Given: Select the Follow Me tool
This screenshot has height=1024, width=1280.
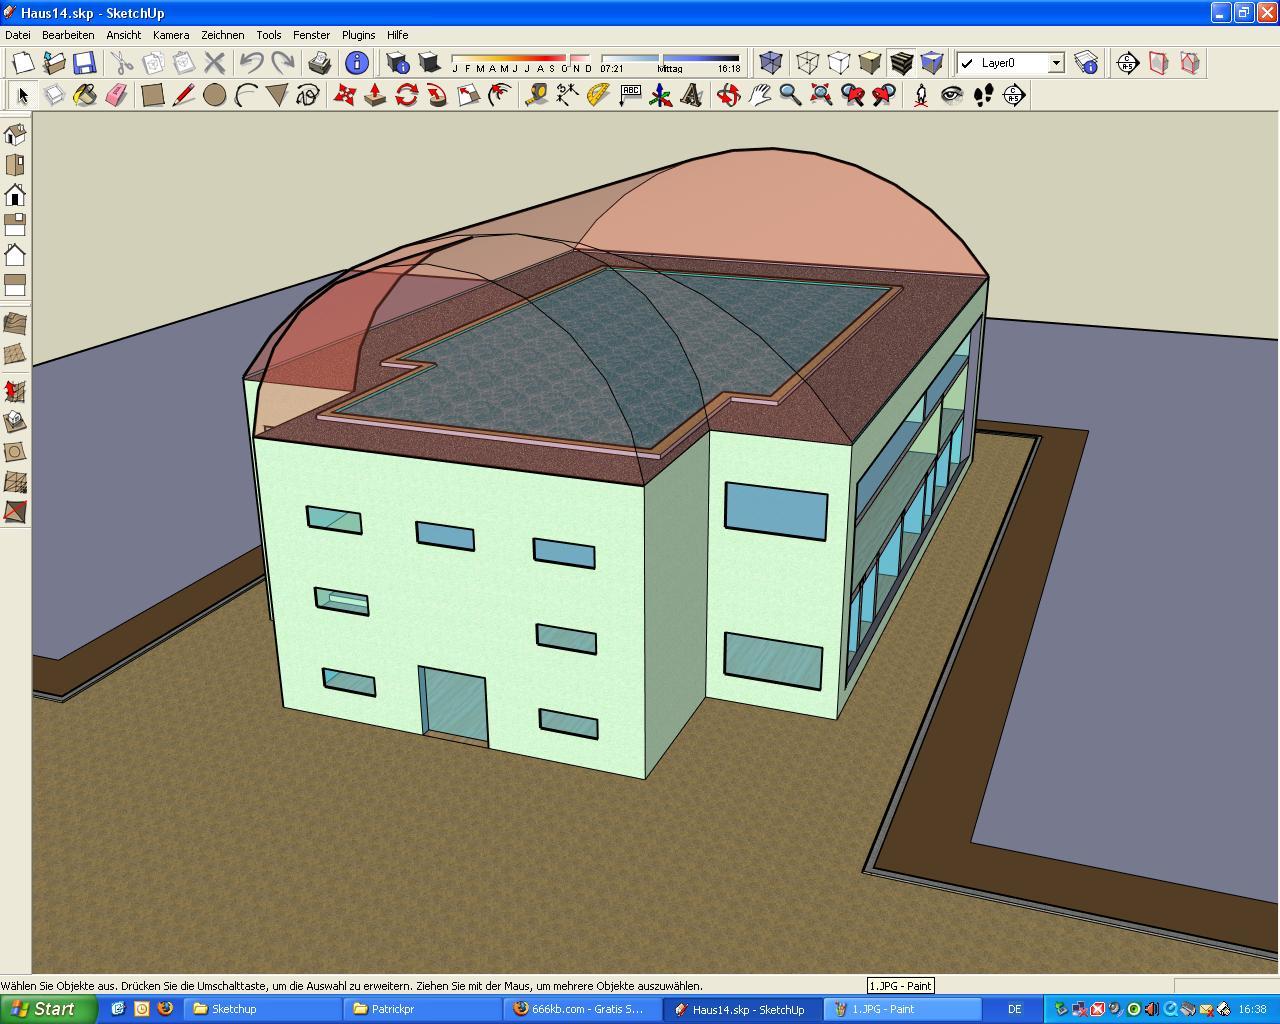Looking at the screenshot, I should (438, 95).
